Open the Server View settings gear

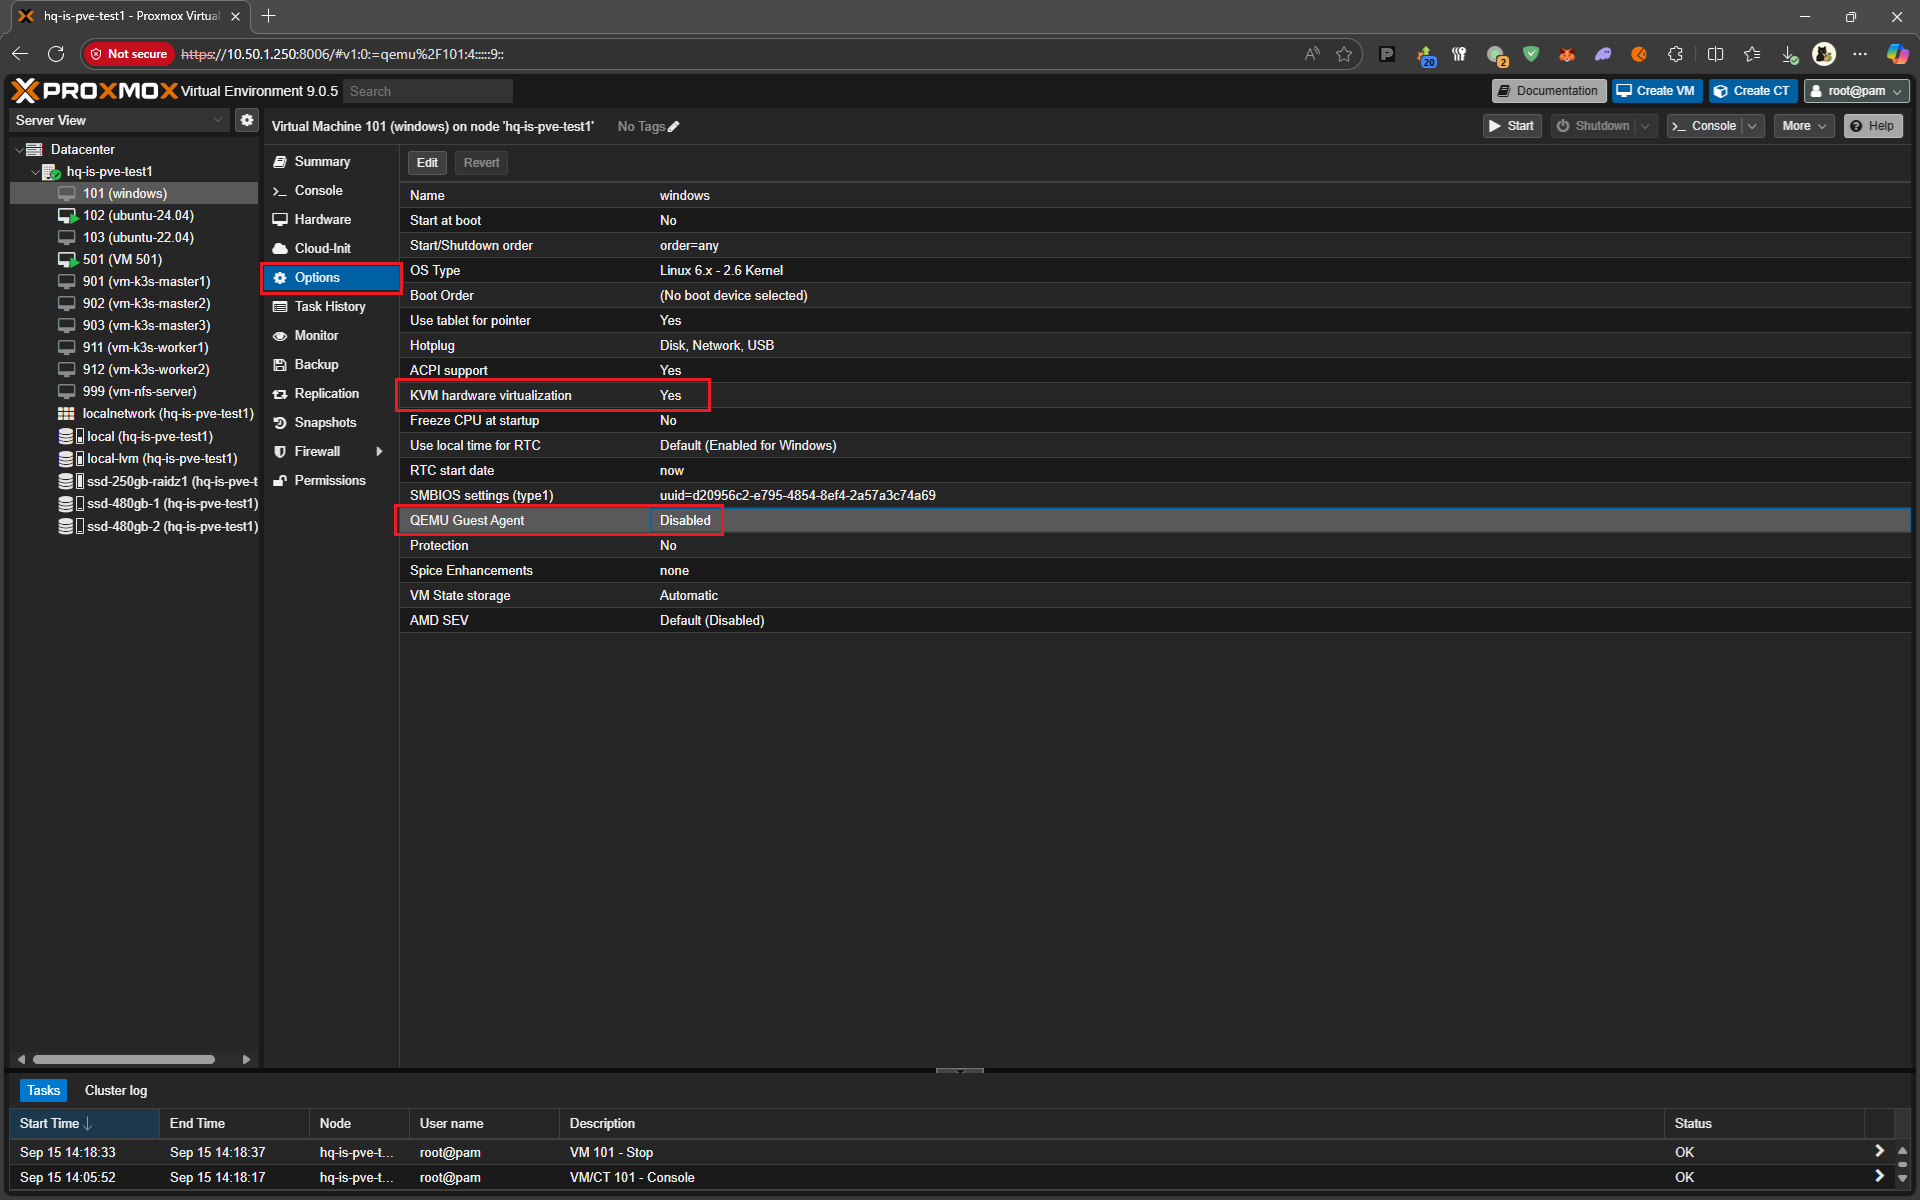coord(247,120)
